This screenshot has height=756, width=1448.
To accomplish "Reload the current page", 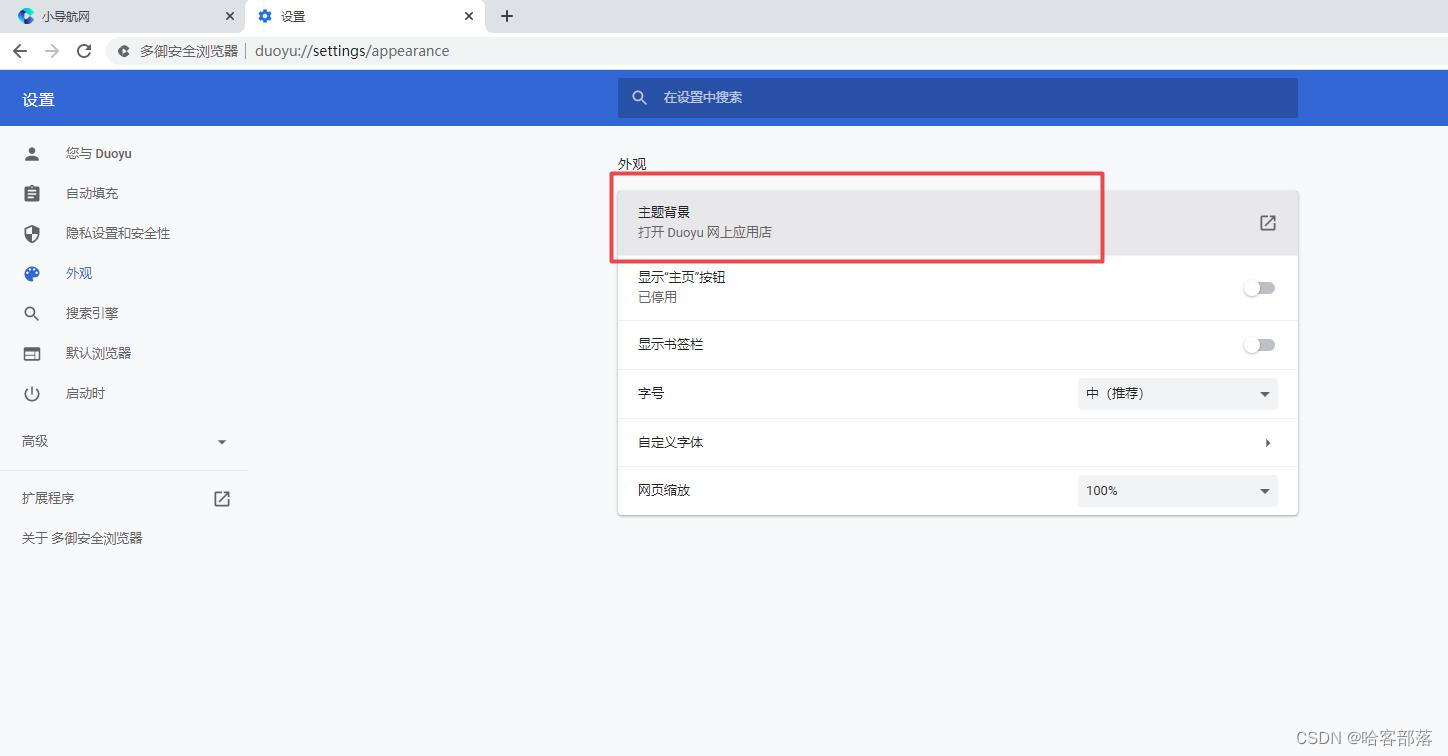I will (x=84, y=51).
